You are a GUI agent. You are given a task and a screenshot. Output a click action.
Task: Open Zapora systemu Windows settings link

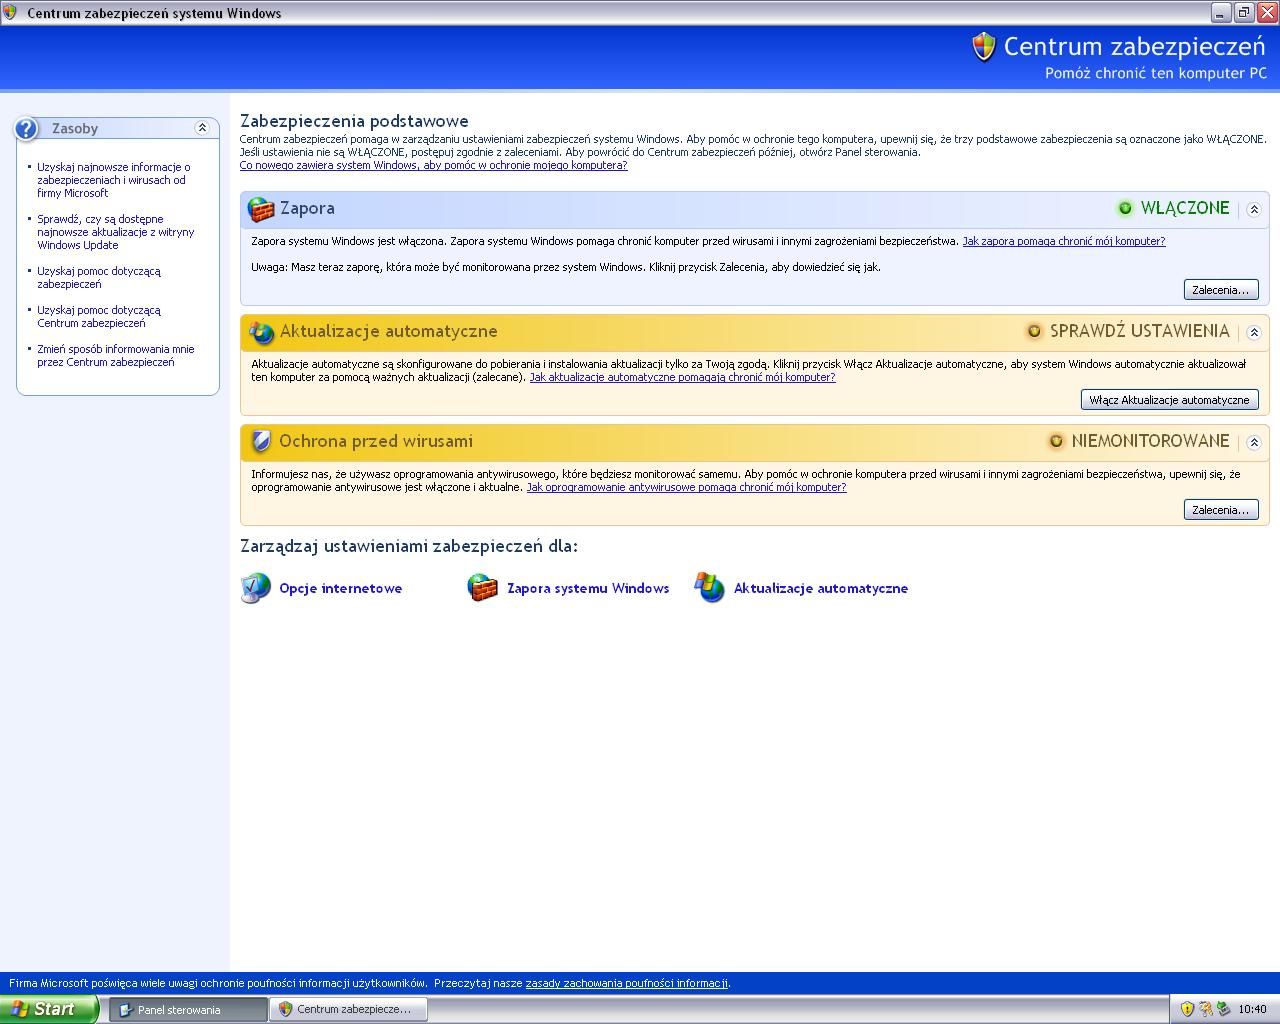coord(588,588)
